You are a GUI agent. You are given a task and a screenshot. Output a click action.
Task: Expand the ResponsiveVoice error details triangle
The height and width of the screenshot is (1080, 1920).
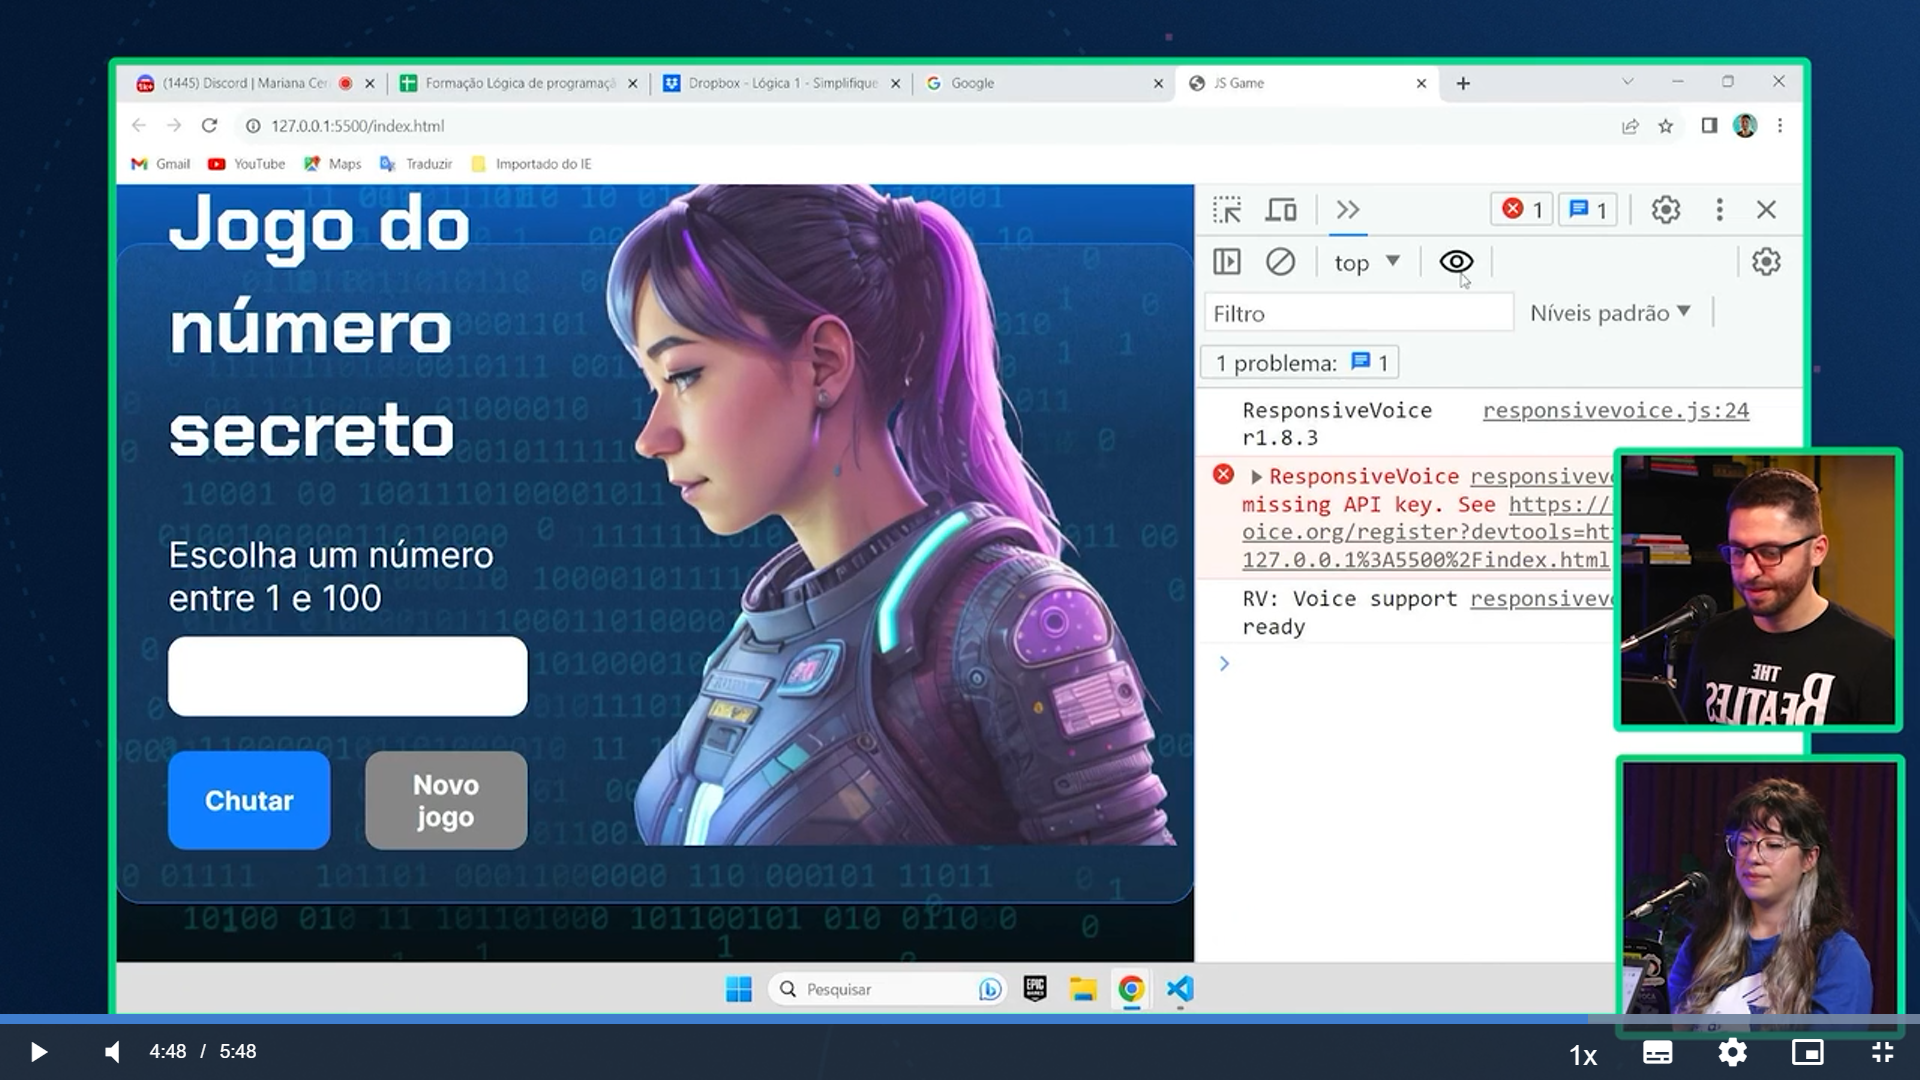pos(1256,477)
